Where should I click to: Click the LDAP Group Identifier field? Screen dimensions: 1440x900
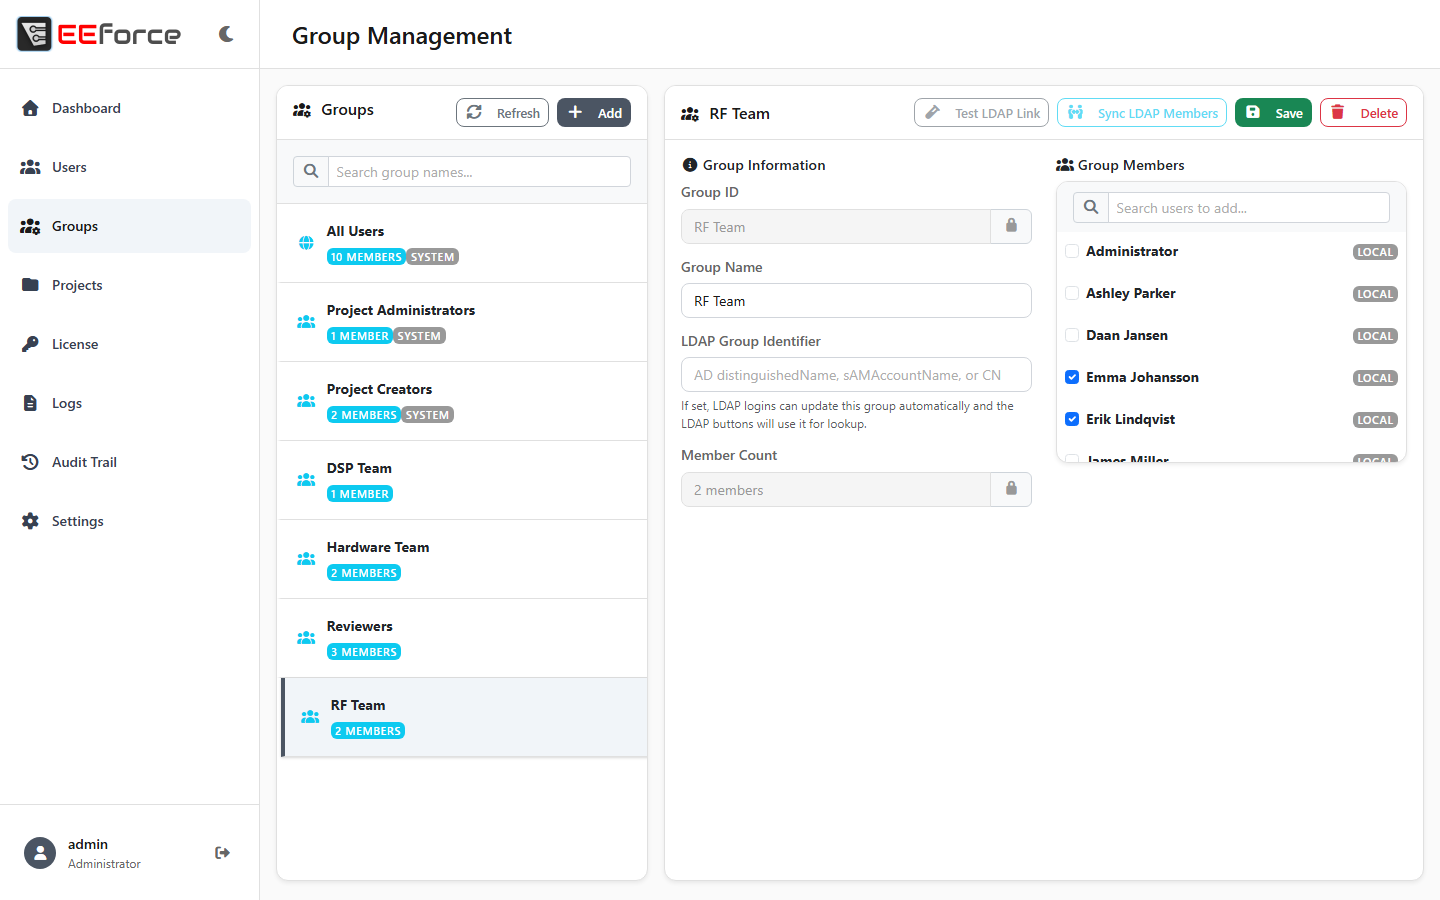(x=856, y=375)
